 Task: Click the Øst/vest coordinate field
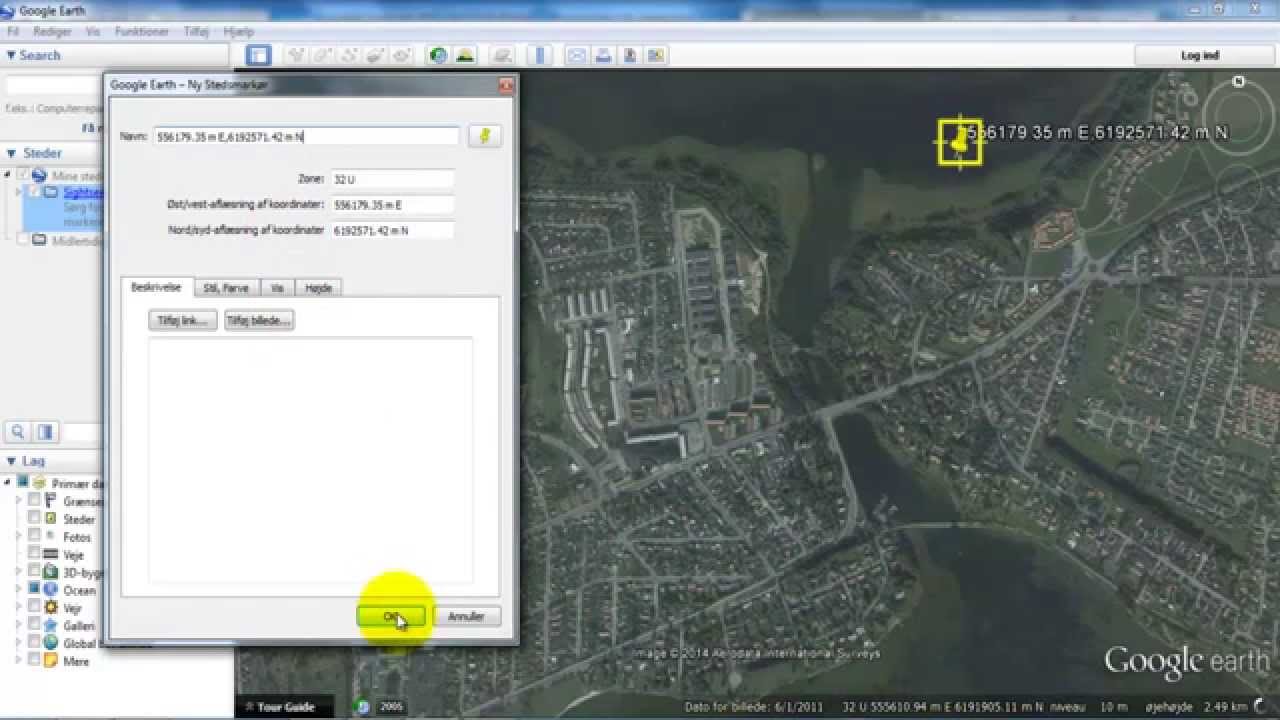click(392, 204)
